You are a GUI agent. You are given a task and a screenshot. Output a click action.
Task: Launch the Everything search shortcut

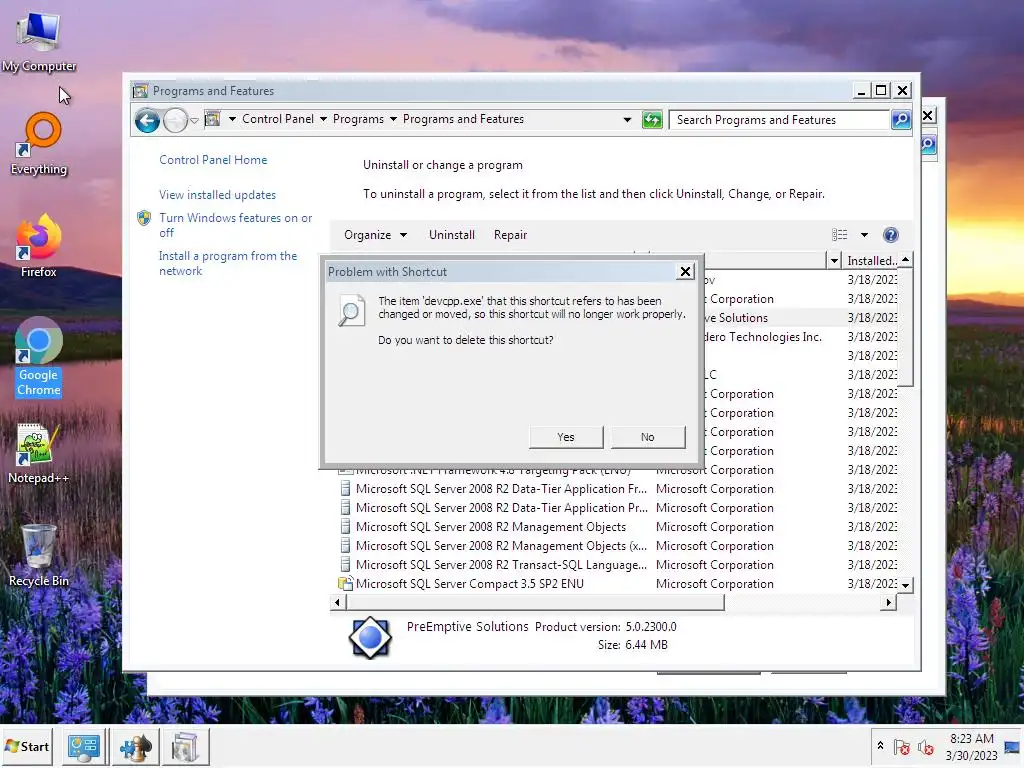[x=39, y=144]
